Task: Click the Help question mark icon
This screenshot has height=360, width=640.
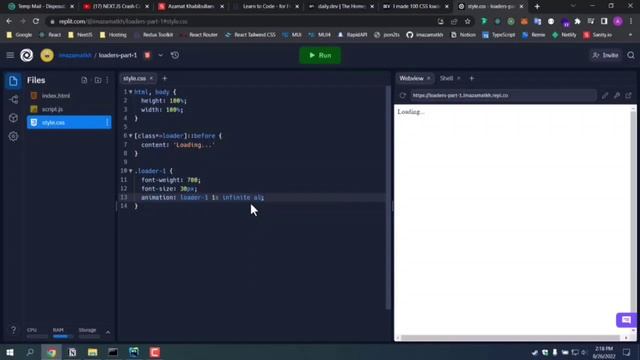Action: point(13,329)
